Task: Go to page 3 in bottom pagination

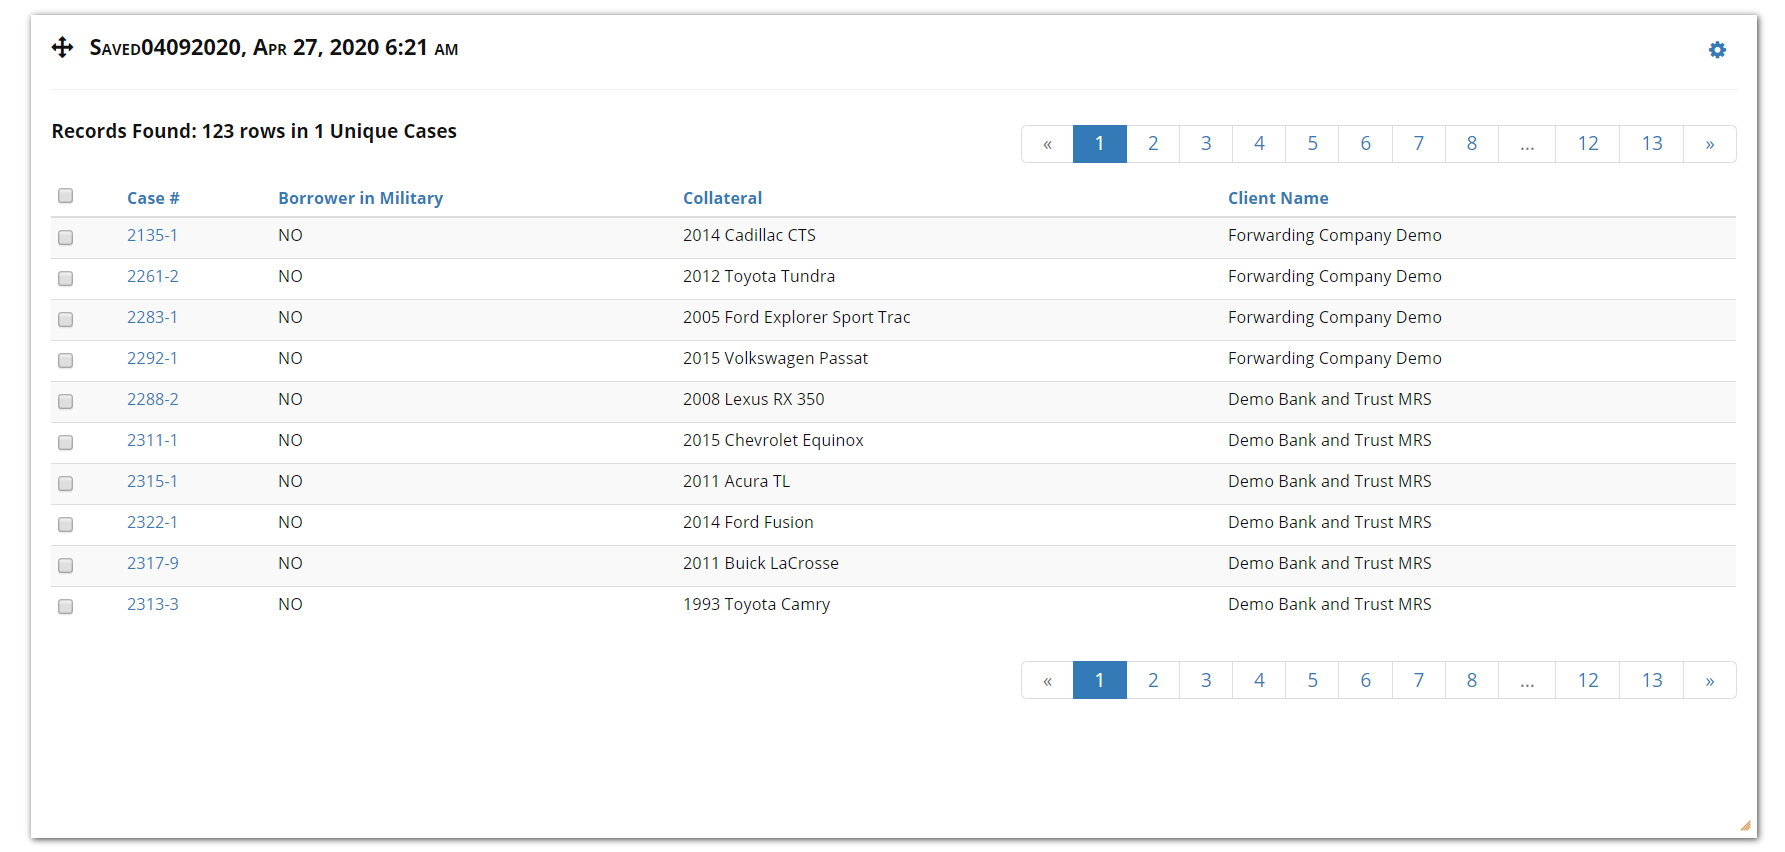Action: tap(1206, 680)
